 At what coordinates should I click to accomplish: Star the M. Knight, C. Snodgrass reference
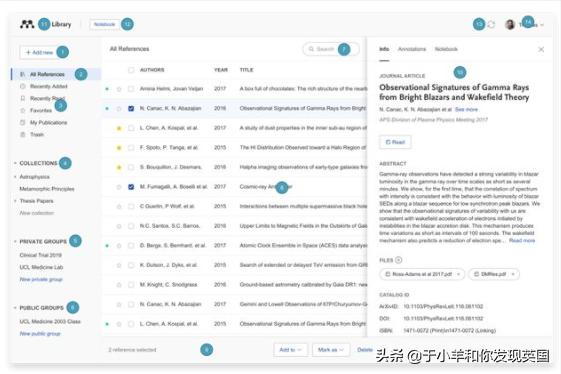tap(119, 285)
